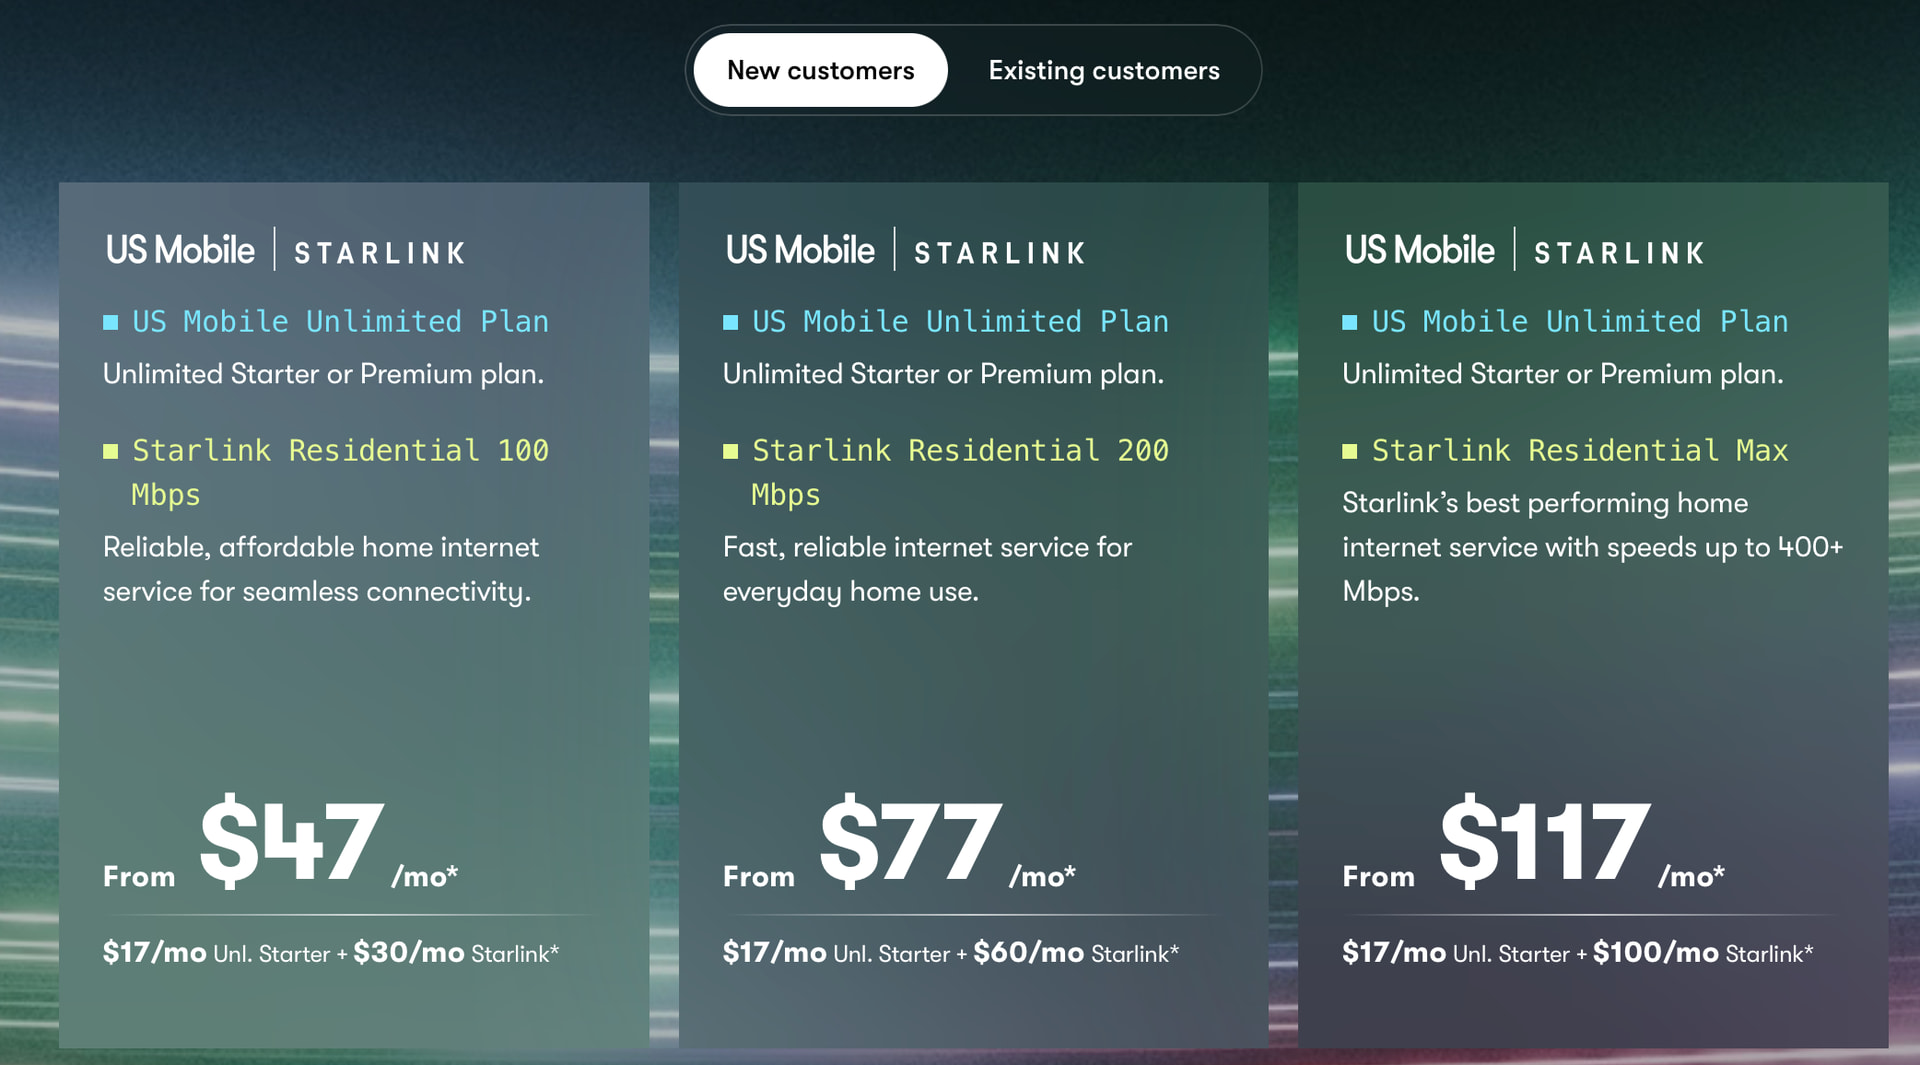Click the $30/mo Starlink price breakdown

coord(455,953)
